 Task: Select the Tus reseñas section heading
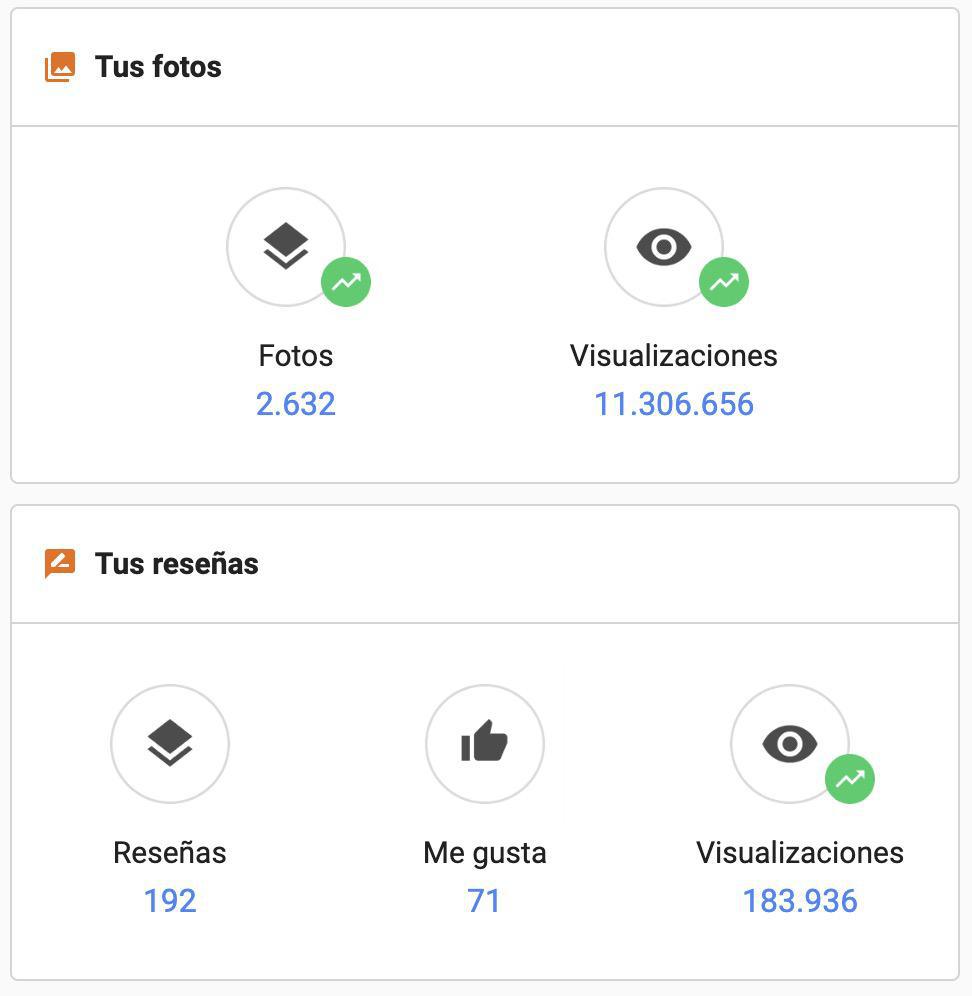click(176, 564)
